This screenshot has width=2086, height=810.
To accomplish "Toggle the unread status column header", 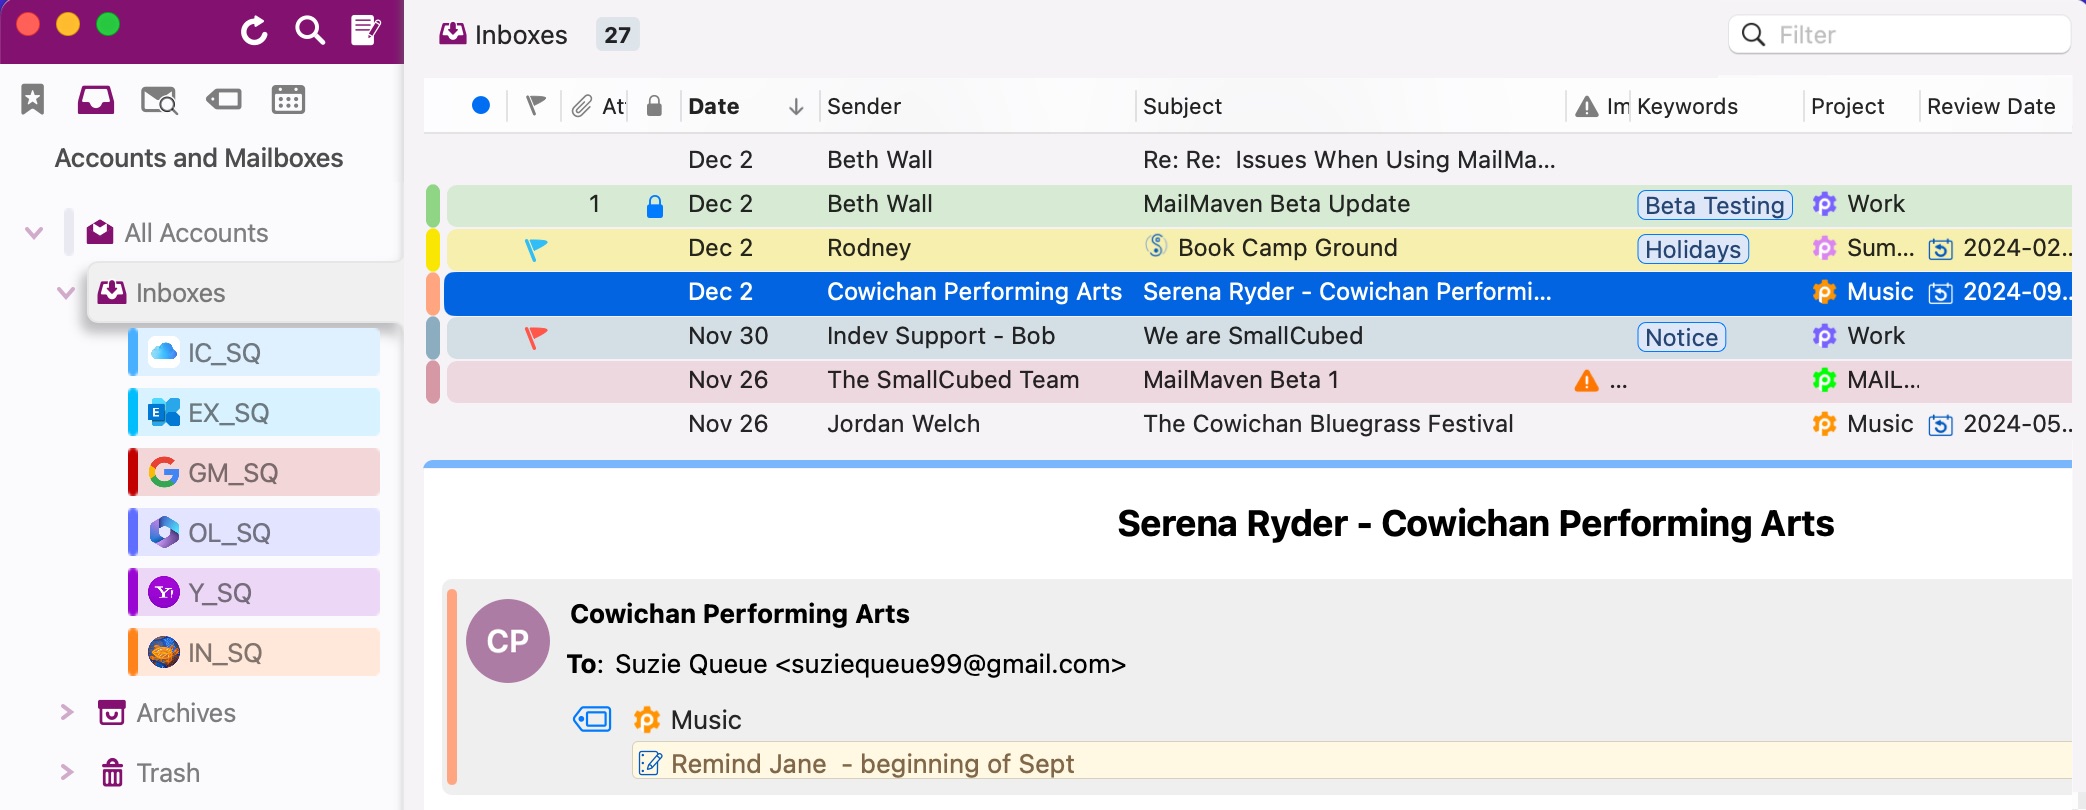I will point(481,106).
